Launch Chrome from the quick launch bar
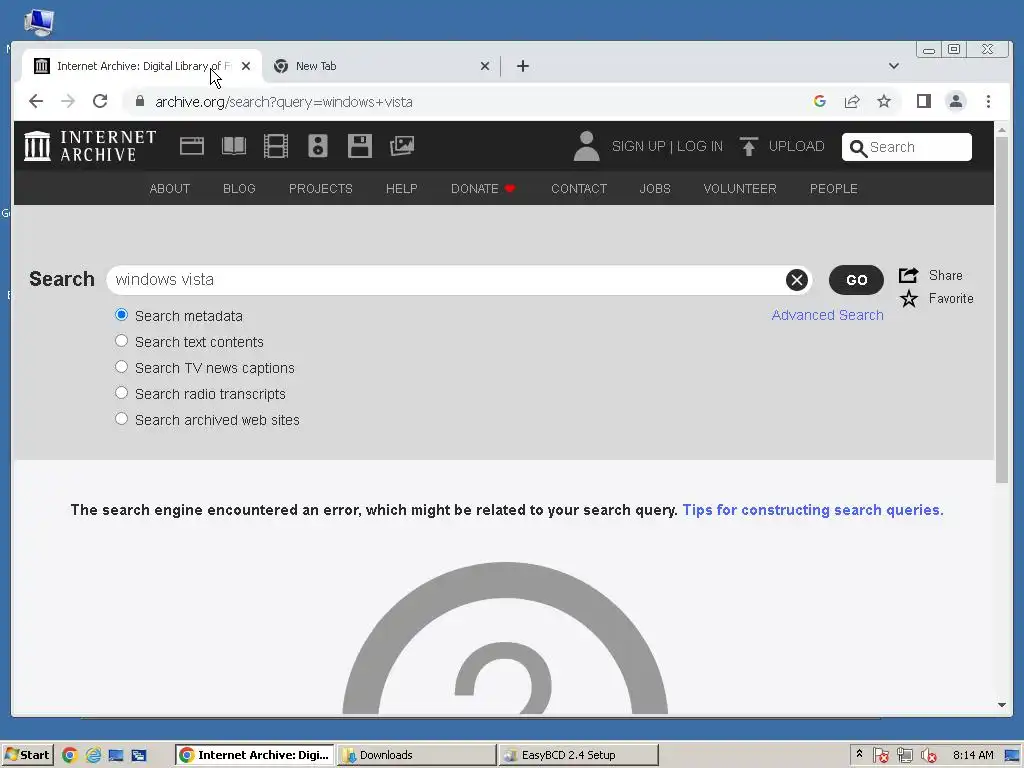This screenshot has width=1024, height=768. [69, 755]
